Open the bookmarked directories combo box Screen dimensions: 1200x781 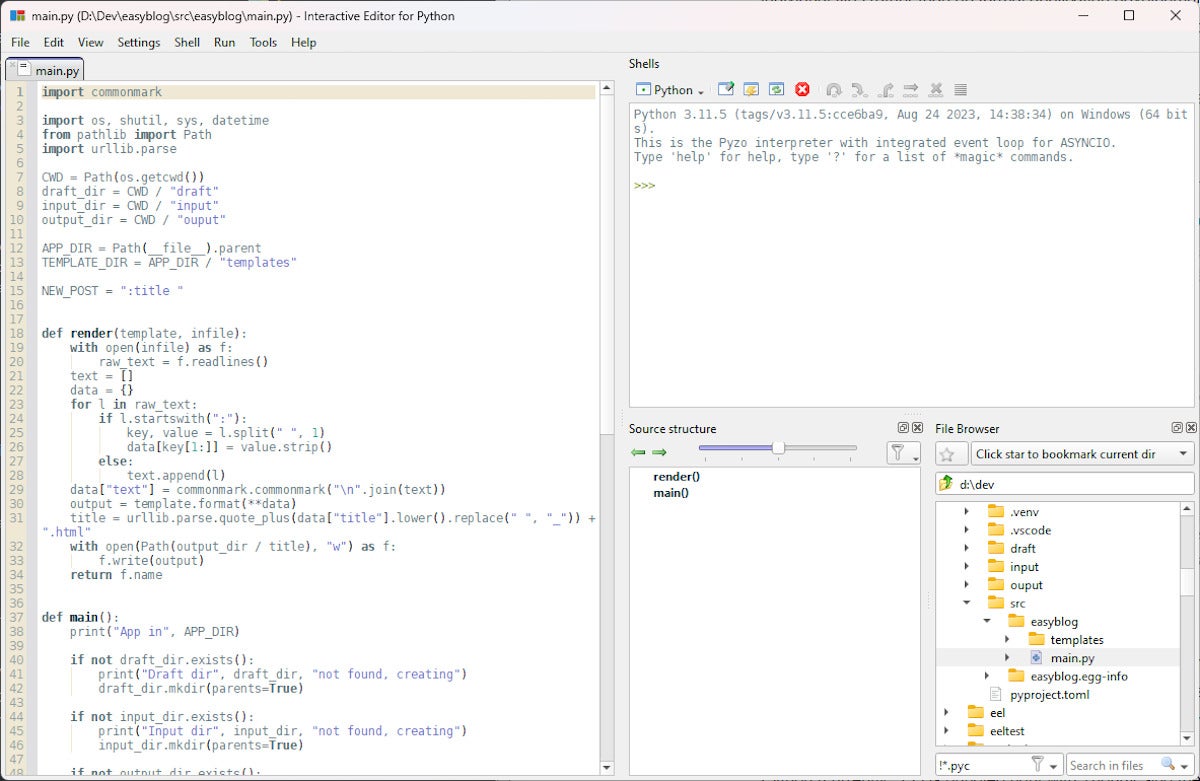click(x=1082, y=454)
